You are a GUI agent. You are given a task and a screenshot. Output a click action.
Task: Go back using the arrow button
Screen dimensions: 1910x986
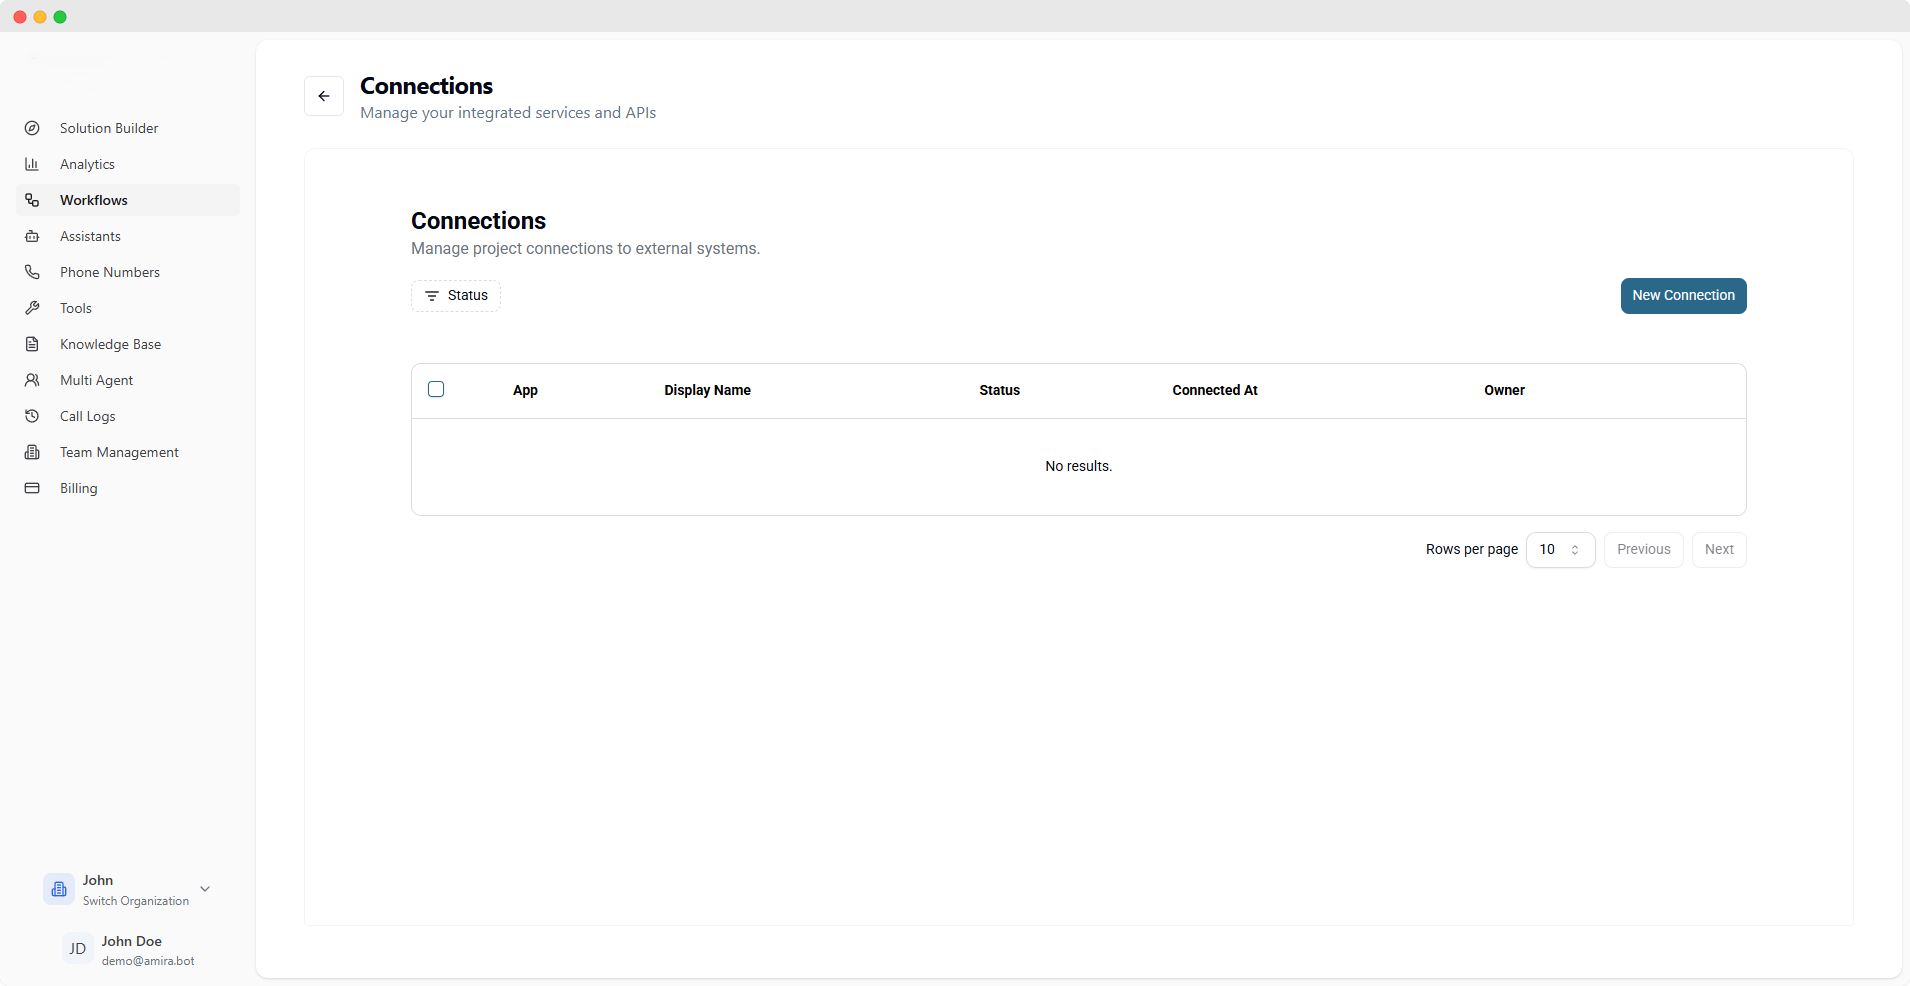324,96
